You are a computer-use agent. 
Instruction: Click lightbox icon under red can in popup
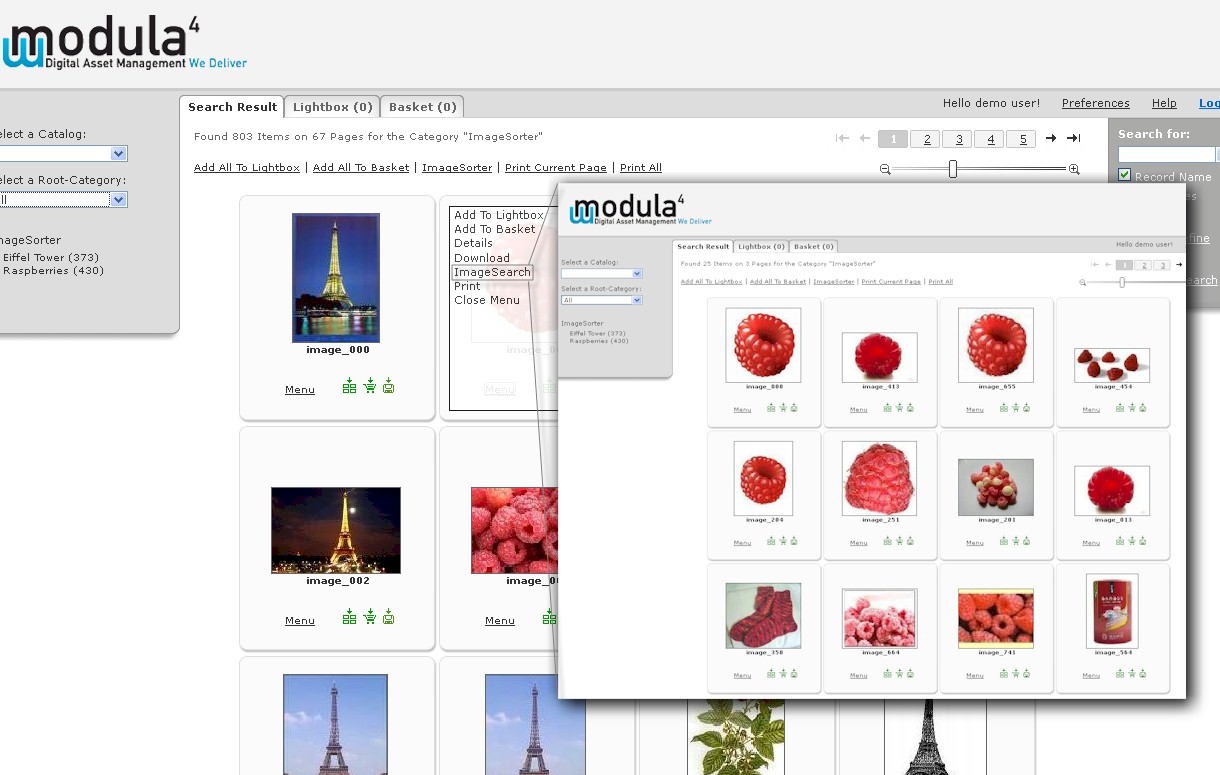pos(1119,673)
